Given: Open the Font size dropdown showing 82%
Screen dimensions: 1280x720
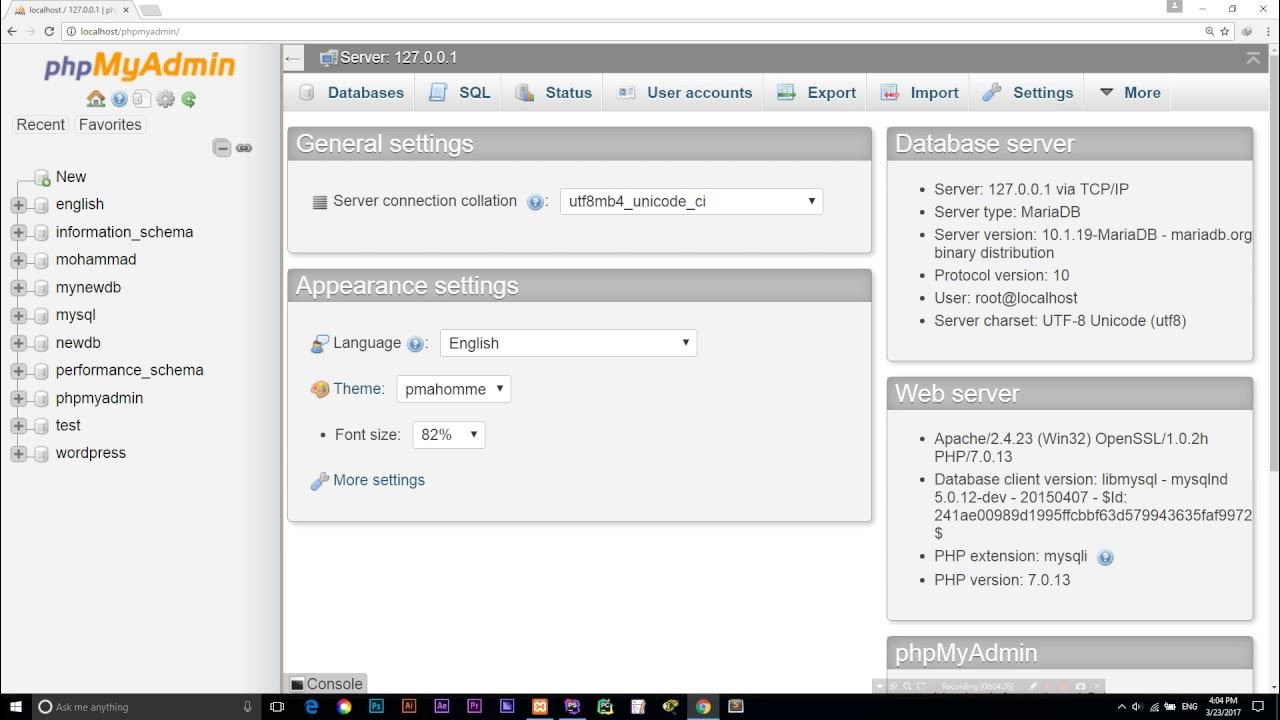Looking at the screenshot, I should 448,435.
